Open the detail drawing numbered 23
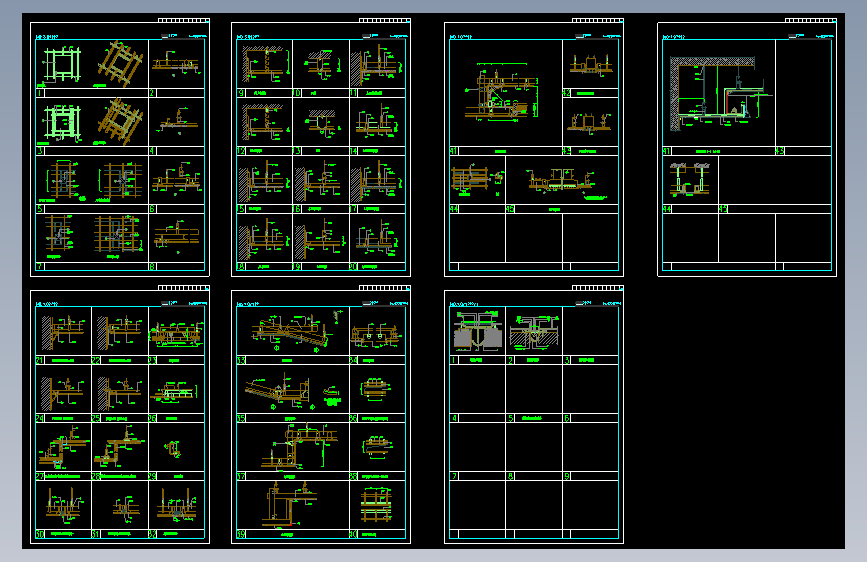This screenshot has height=562, width=867. pyautogui.click(x=176, y=331)
